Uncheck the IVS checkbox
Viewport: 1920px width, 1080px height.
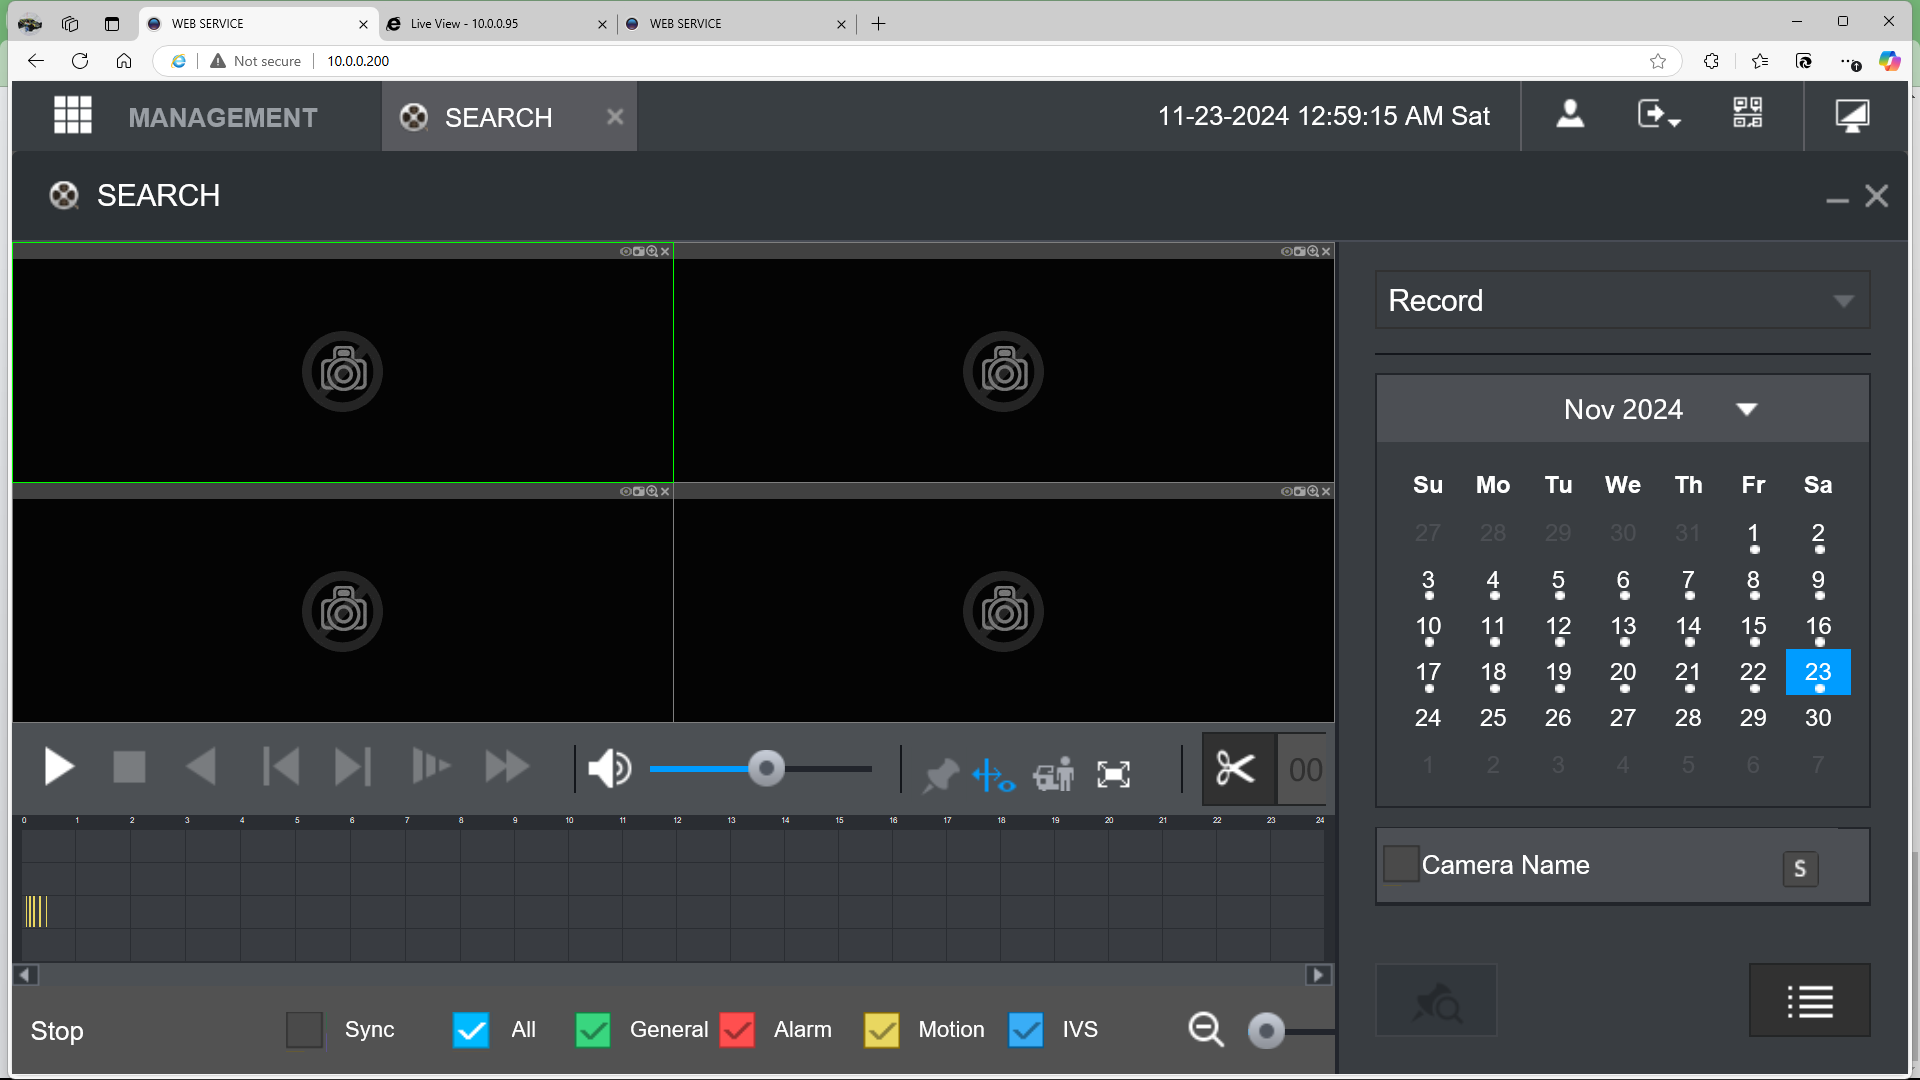pyautogui.click(x=1026, y=1030)
